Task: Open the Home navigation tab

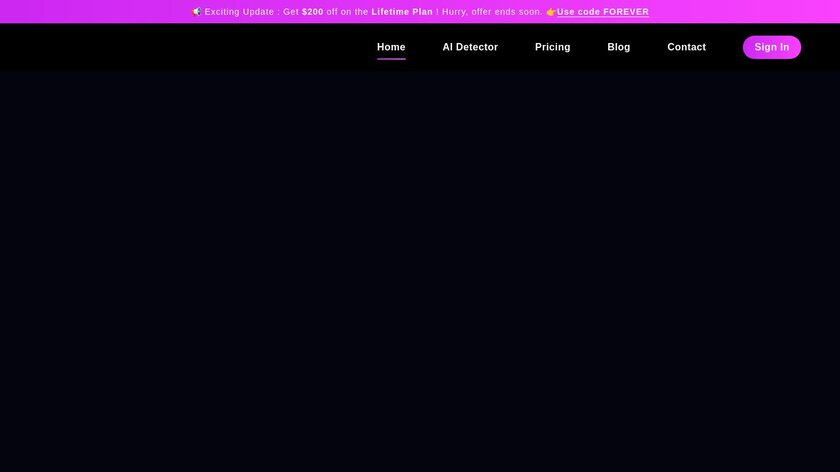Action: click(x=391, y=47)
